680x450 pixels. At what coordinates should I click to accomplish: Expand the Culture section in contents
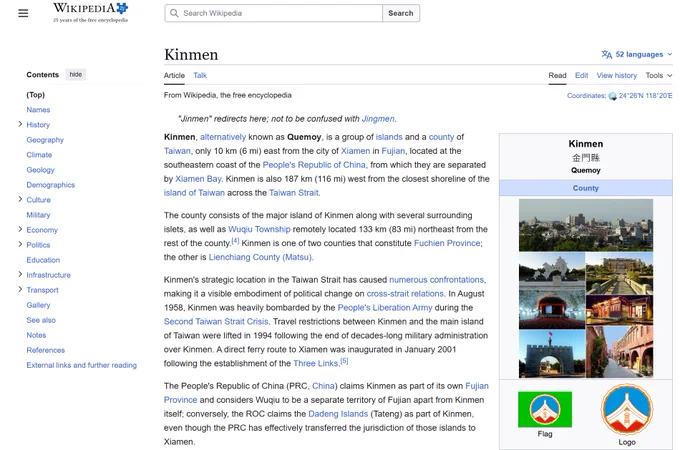pos(20,199)
